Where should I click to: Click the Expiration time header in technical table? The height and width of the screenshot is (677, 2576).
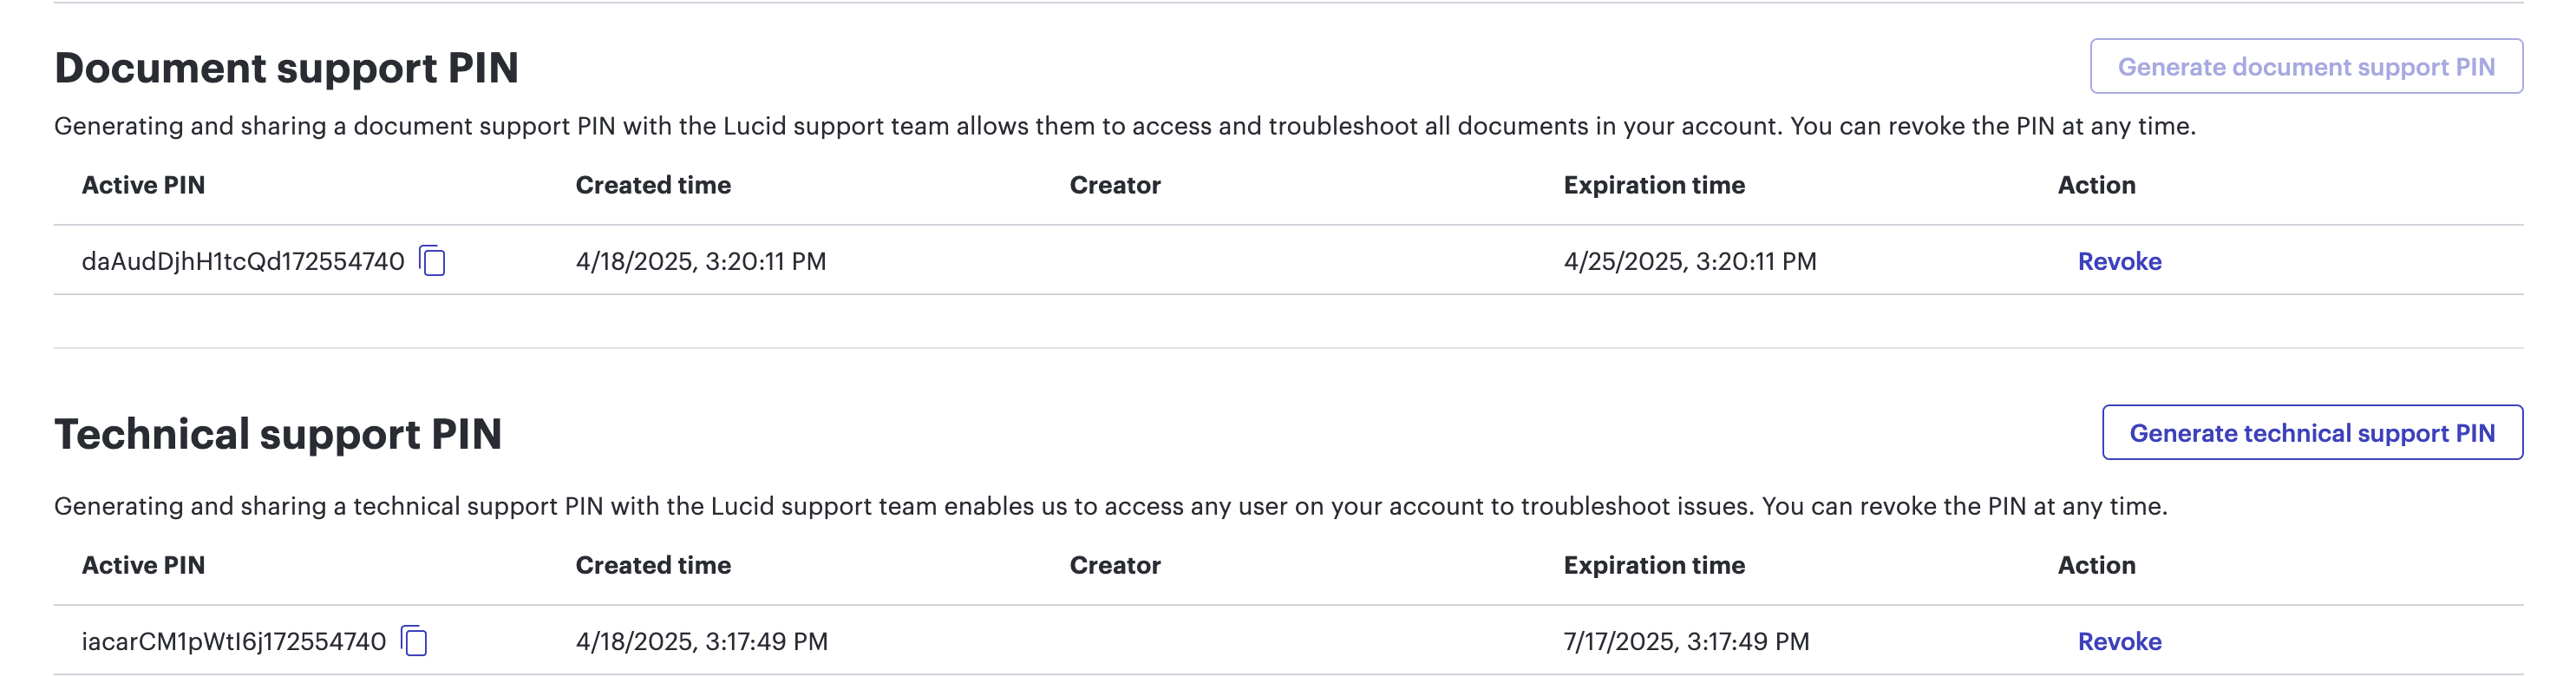pyautogui.click(x=1655, y=564)
